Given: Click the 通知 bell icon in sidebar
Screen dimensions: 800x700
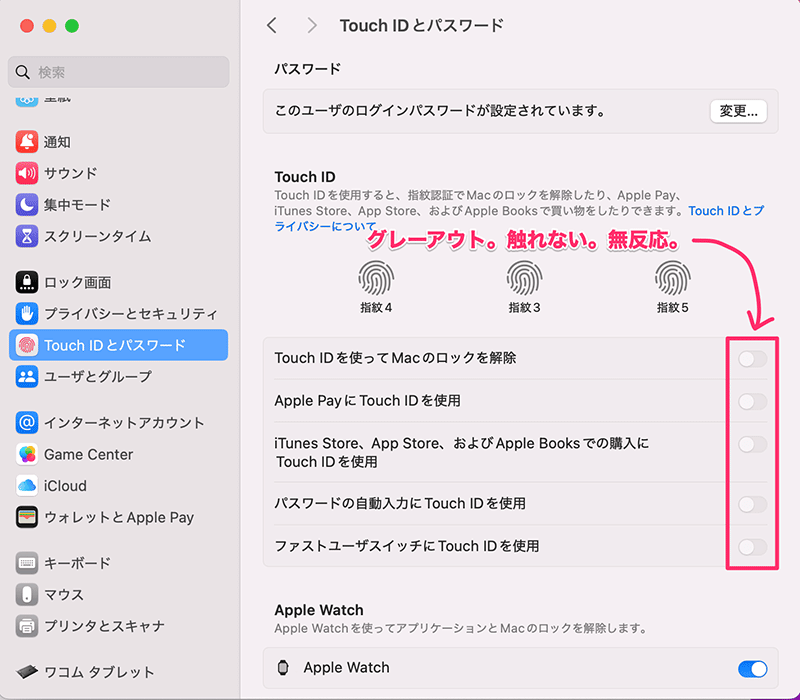Looking at the screenshot, I should (x=27, y=141).
